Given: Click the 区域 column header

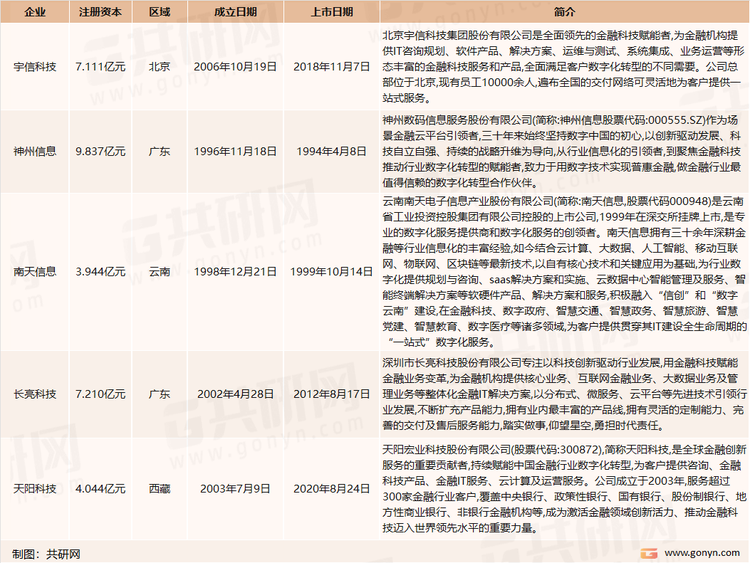Looking at the screenshot, I should click(x=159, y=12).
